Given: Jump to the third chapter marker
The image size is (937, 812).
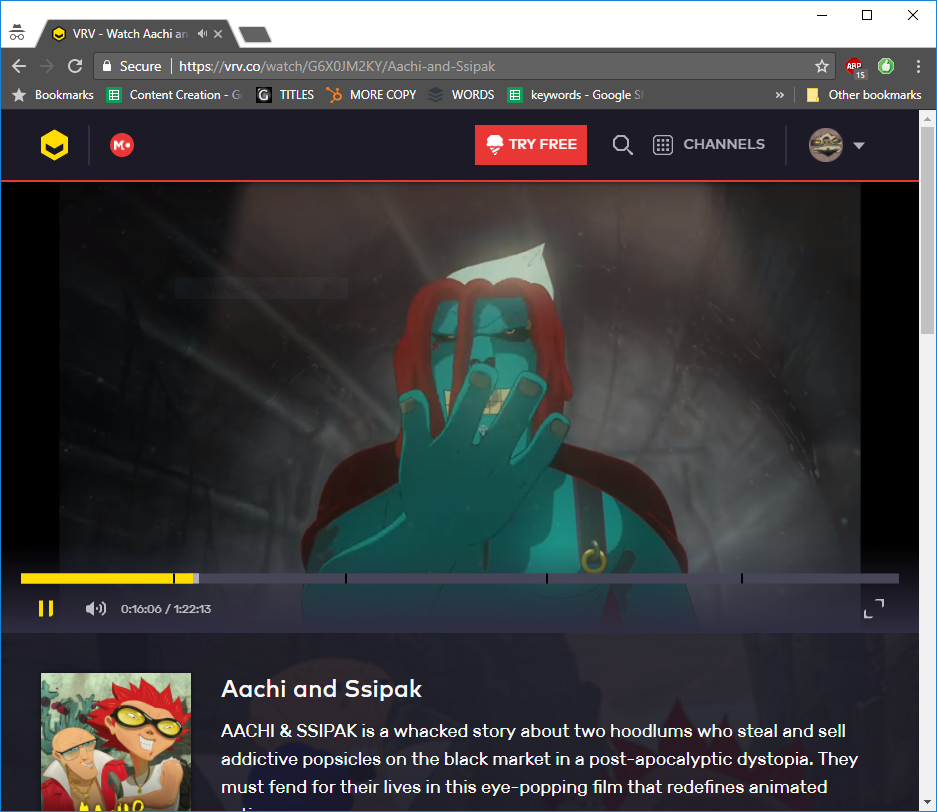Looking at the screenshot, I should [547, 578].
